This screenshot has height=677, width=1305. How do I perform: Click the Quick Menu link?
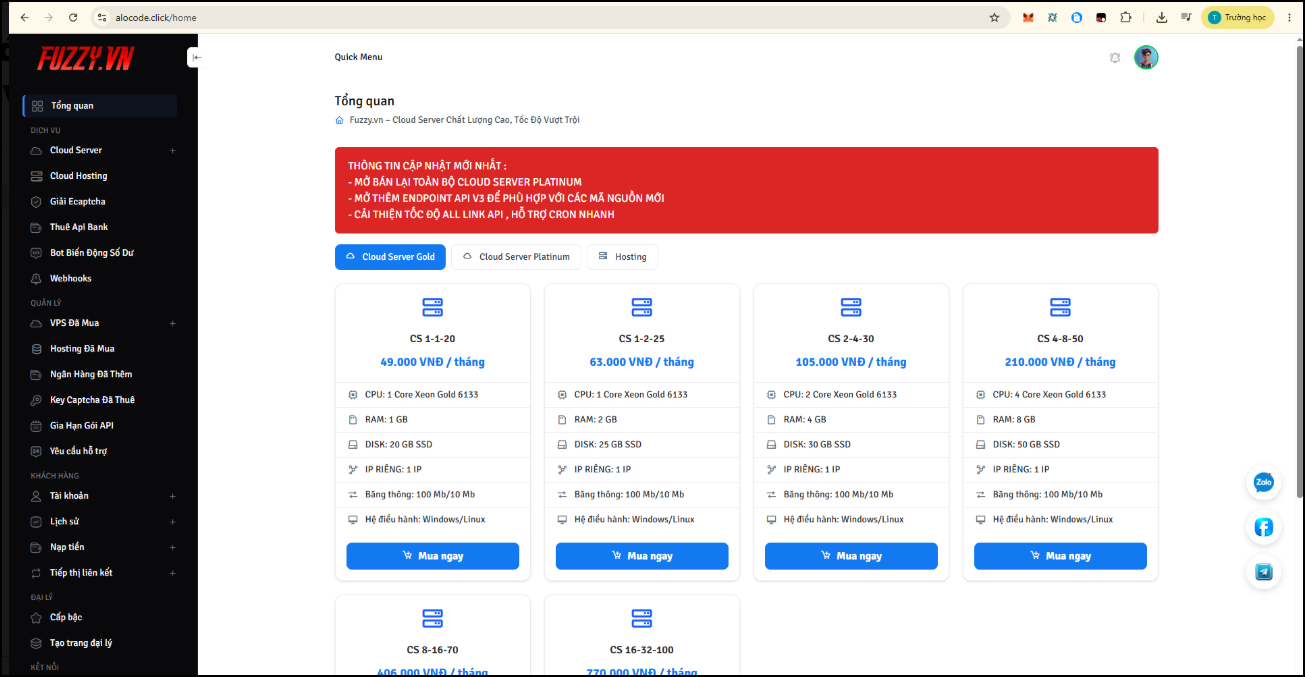pos(358,57)
